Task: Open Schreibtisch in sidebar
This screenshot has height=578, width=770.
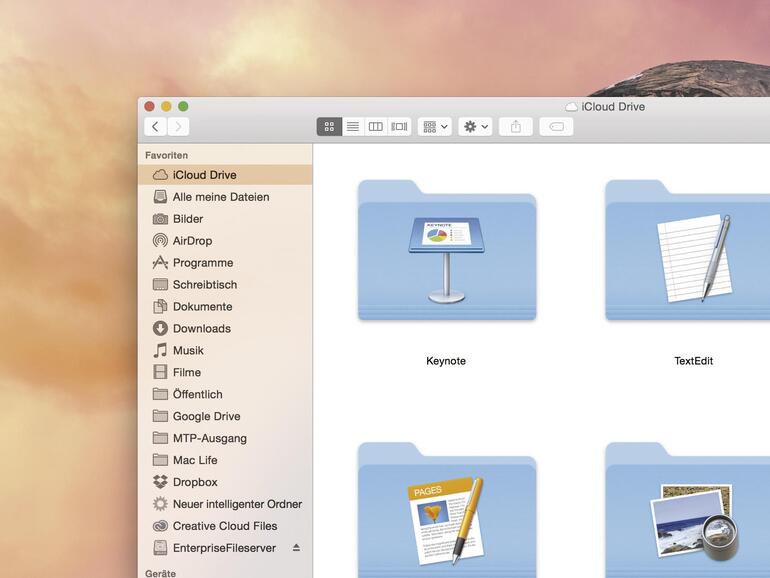Action: pyautogui.click(x=225, y=285)
